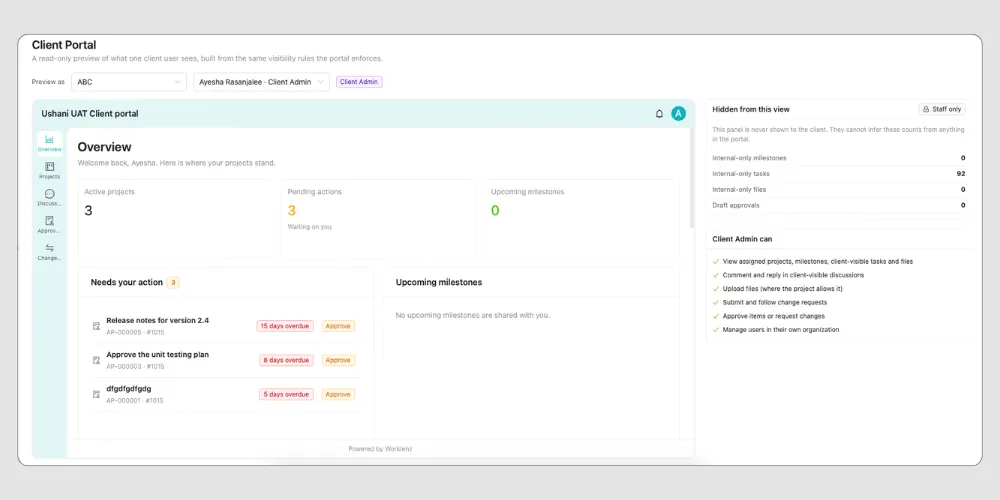The height and width of the screenshot is (500, 1000).
Task: Click the Approve items or request changes line
Action: (x=774, y=316)
